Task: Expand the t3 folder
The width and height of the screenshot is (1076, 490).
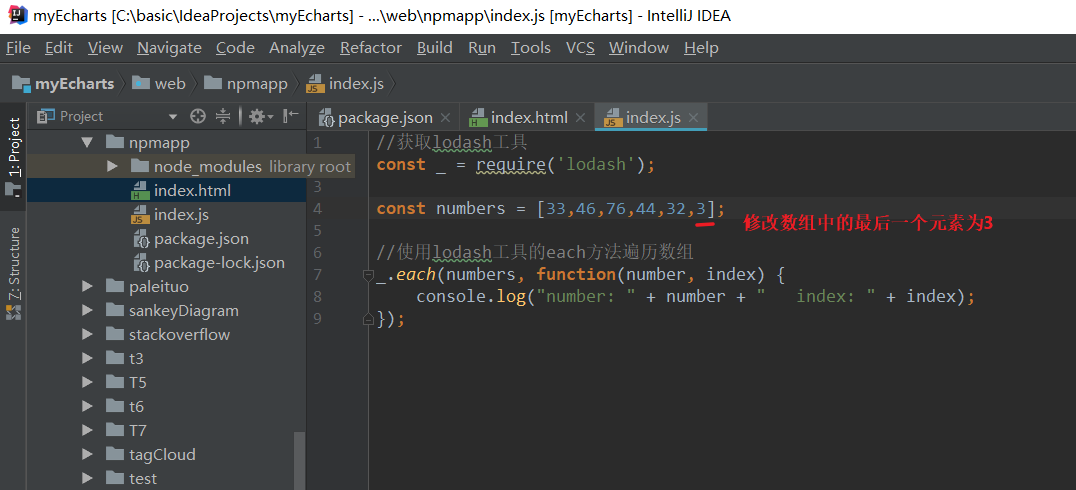Action: 86,358
